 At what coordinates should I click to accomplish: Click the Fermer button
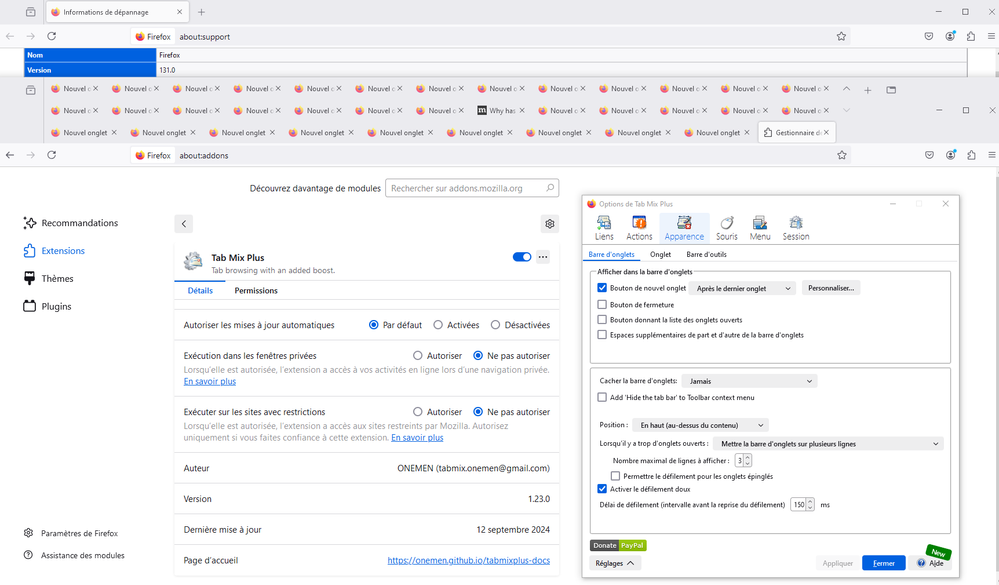pyautogui.click(x=883, y=563)
